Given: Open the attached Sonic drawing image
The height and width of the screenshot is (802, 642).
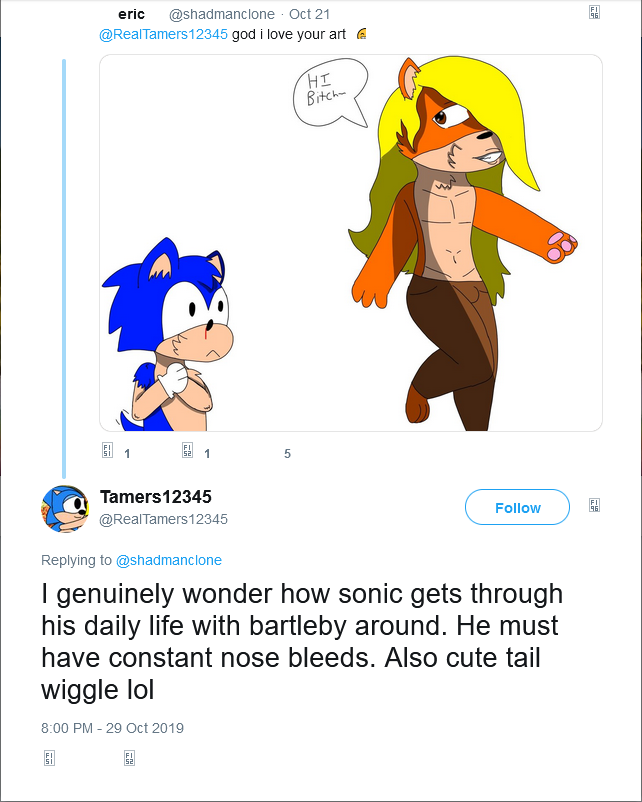Looking at the screenshot, I should [x=350, y=243].
